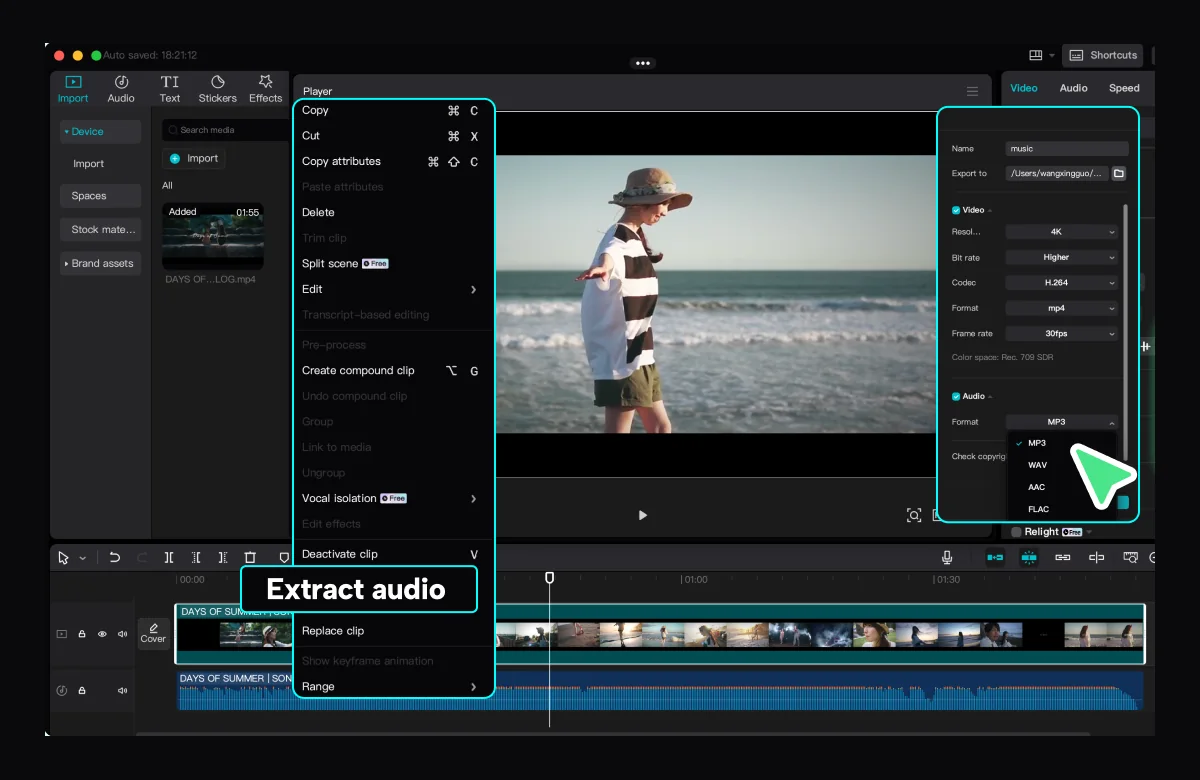Start voiceover recording with the microphone icon
The height and width of the screenshot is (780, 1200).
click(x=947, y=557)
